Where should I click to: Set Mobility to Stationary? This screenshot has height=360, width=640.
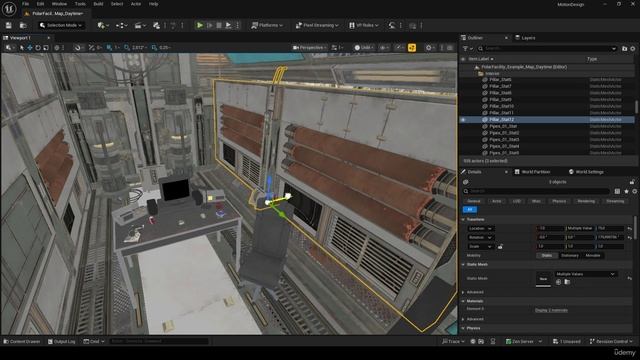[569, 256]
